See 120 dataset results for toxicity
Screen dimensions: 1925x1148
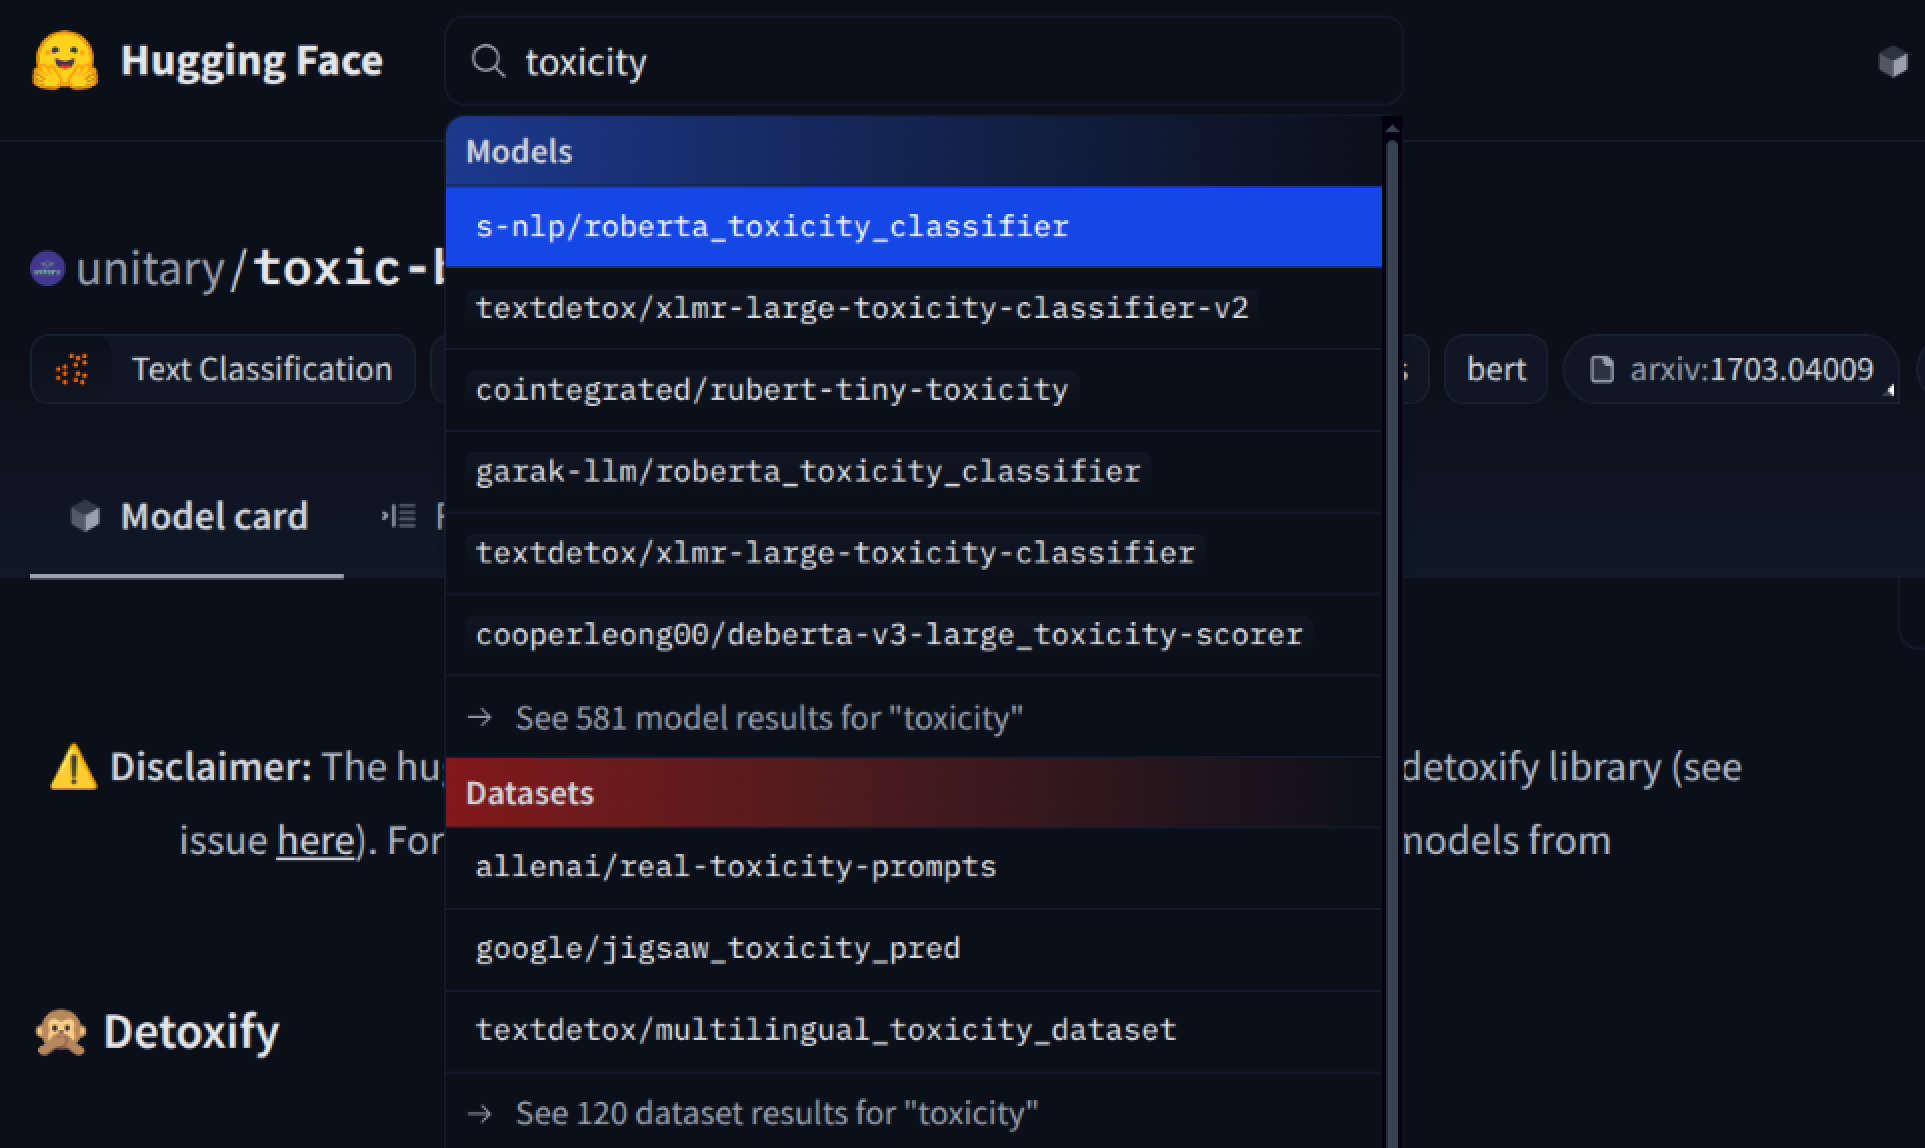914,1113
